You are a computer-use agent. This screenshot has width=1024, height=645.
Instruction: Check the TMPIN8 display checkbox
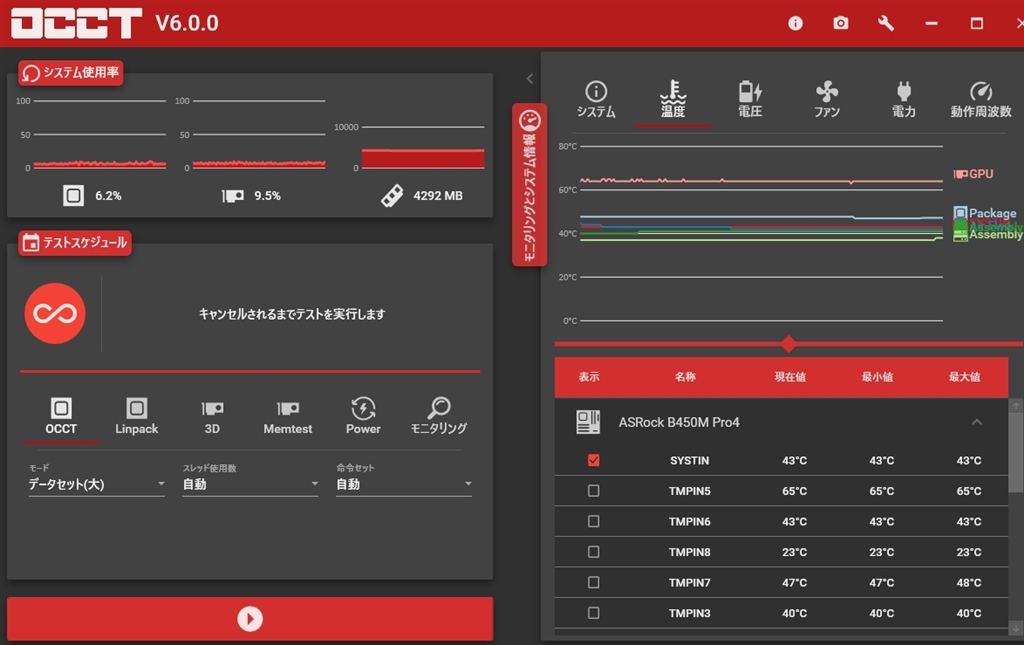(x=594, y=552)
